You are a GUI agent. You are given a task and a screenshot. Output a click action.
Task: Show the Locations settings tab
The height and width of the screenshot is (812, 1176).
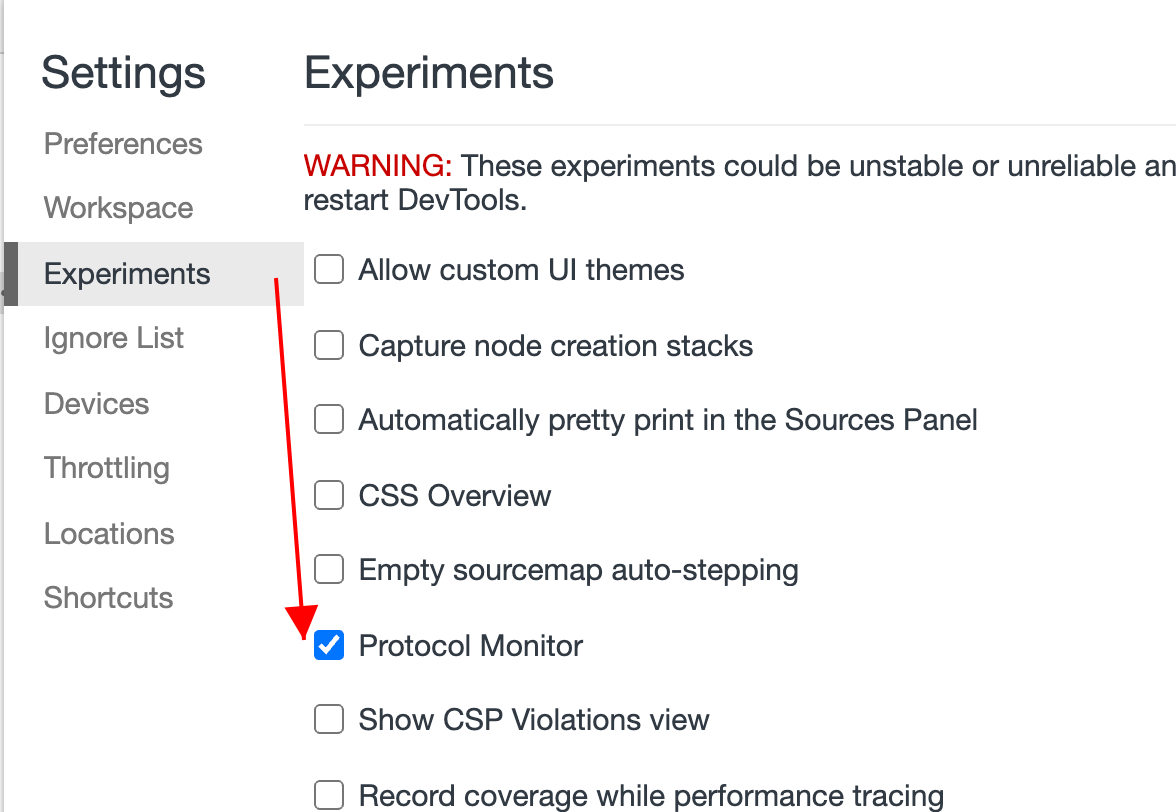click(x=109, y=534)
